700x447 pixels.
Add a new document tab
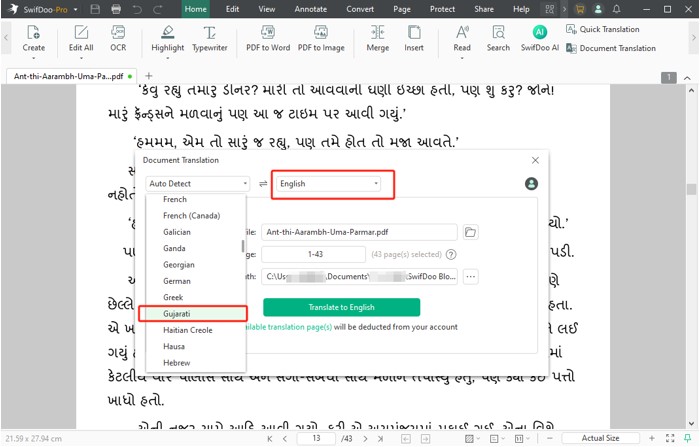(x=149, y=76)
